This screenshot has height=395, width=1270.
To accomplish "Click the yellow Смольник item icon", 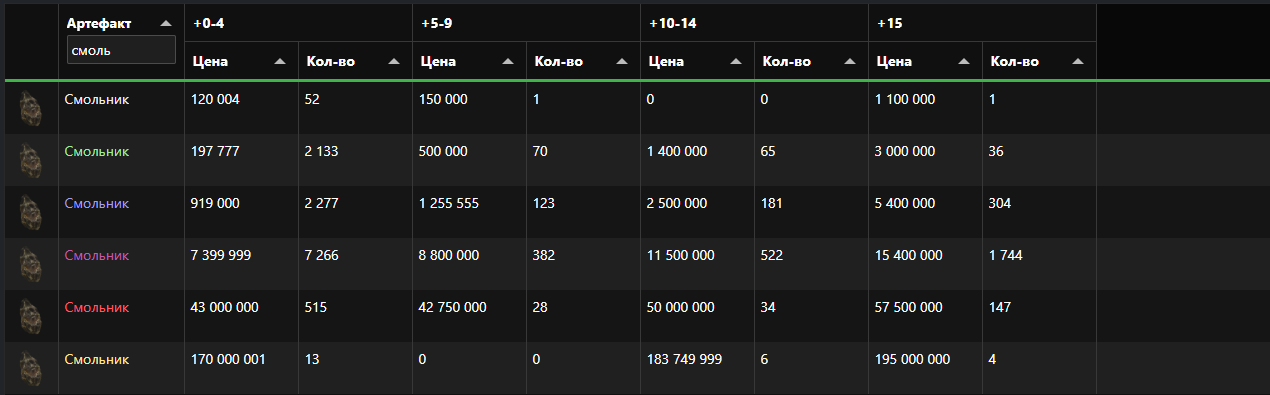I will (31, 367).
